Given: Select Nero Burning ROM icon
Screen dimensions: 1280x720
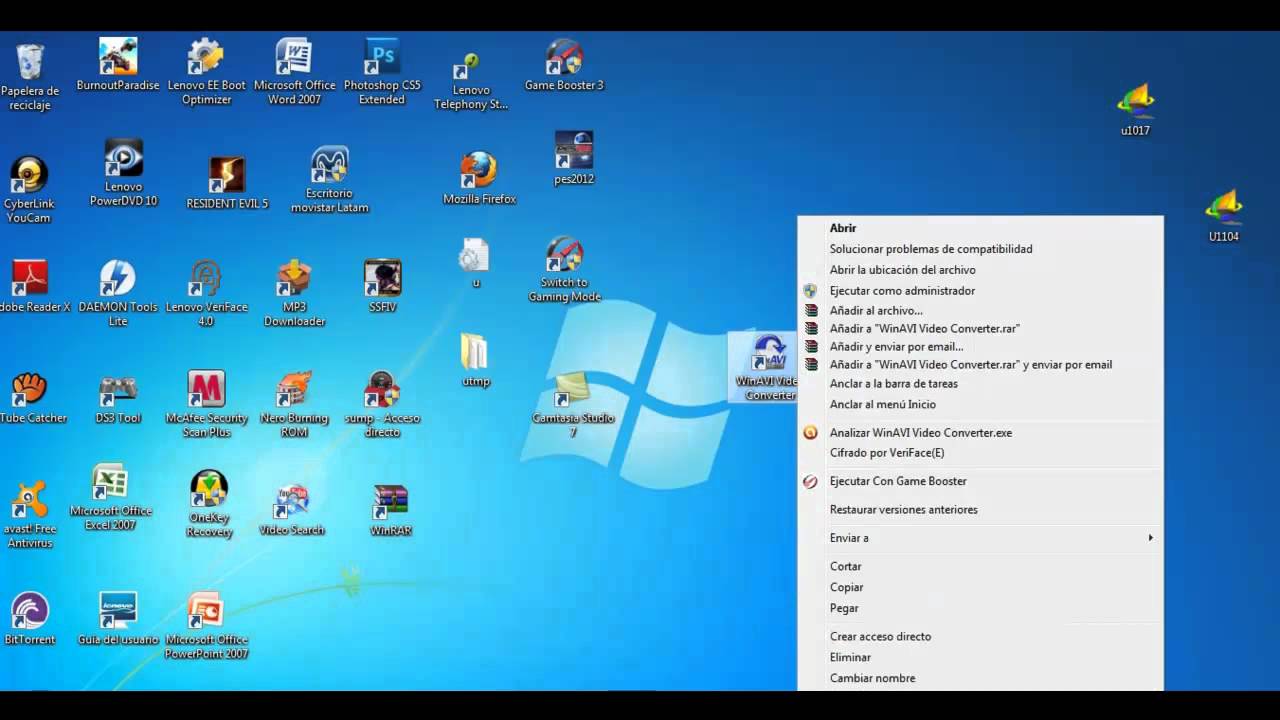Looking at the screenshot, I should pyautogui.click(x=294, y=404).
